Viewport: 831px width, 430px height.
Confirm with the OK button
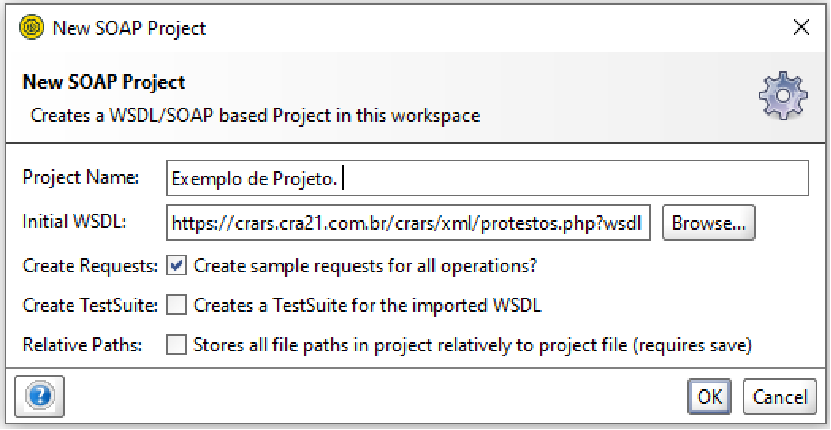click(709, 396)
